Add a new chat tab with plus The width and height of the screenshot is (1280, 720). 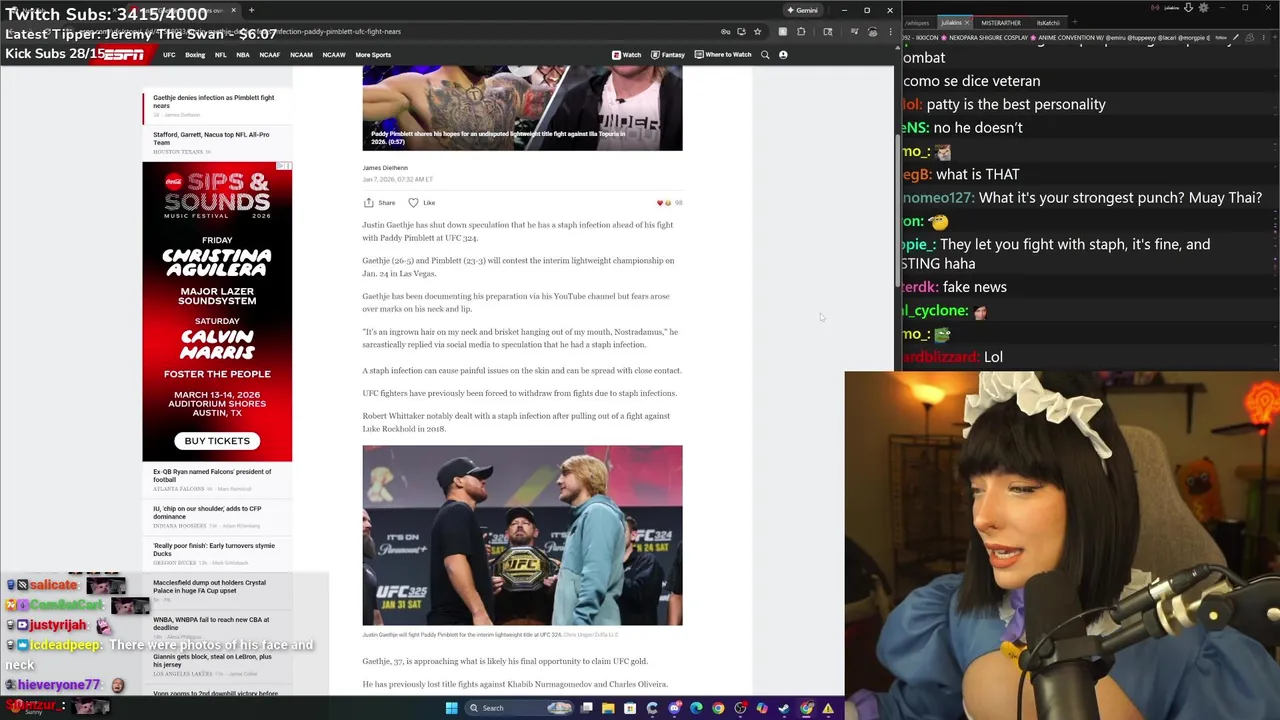click(1075, 22)
